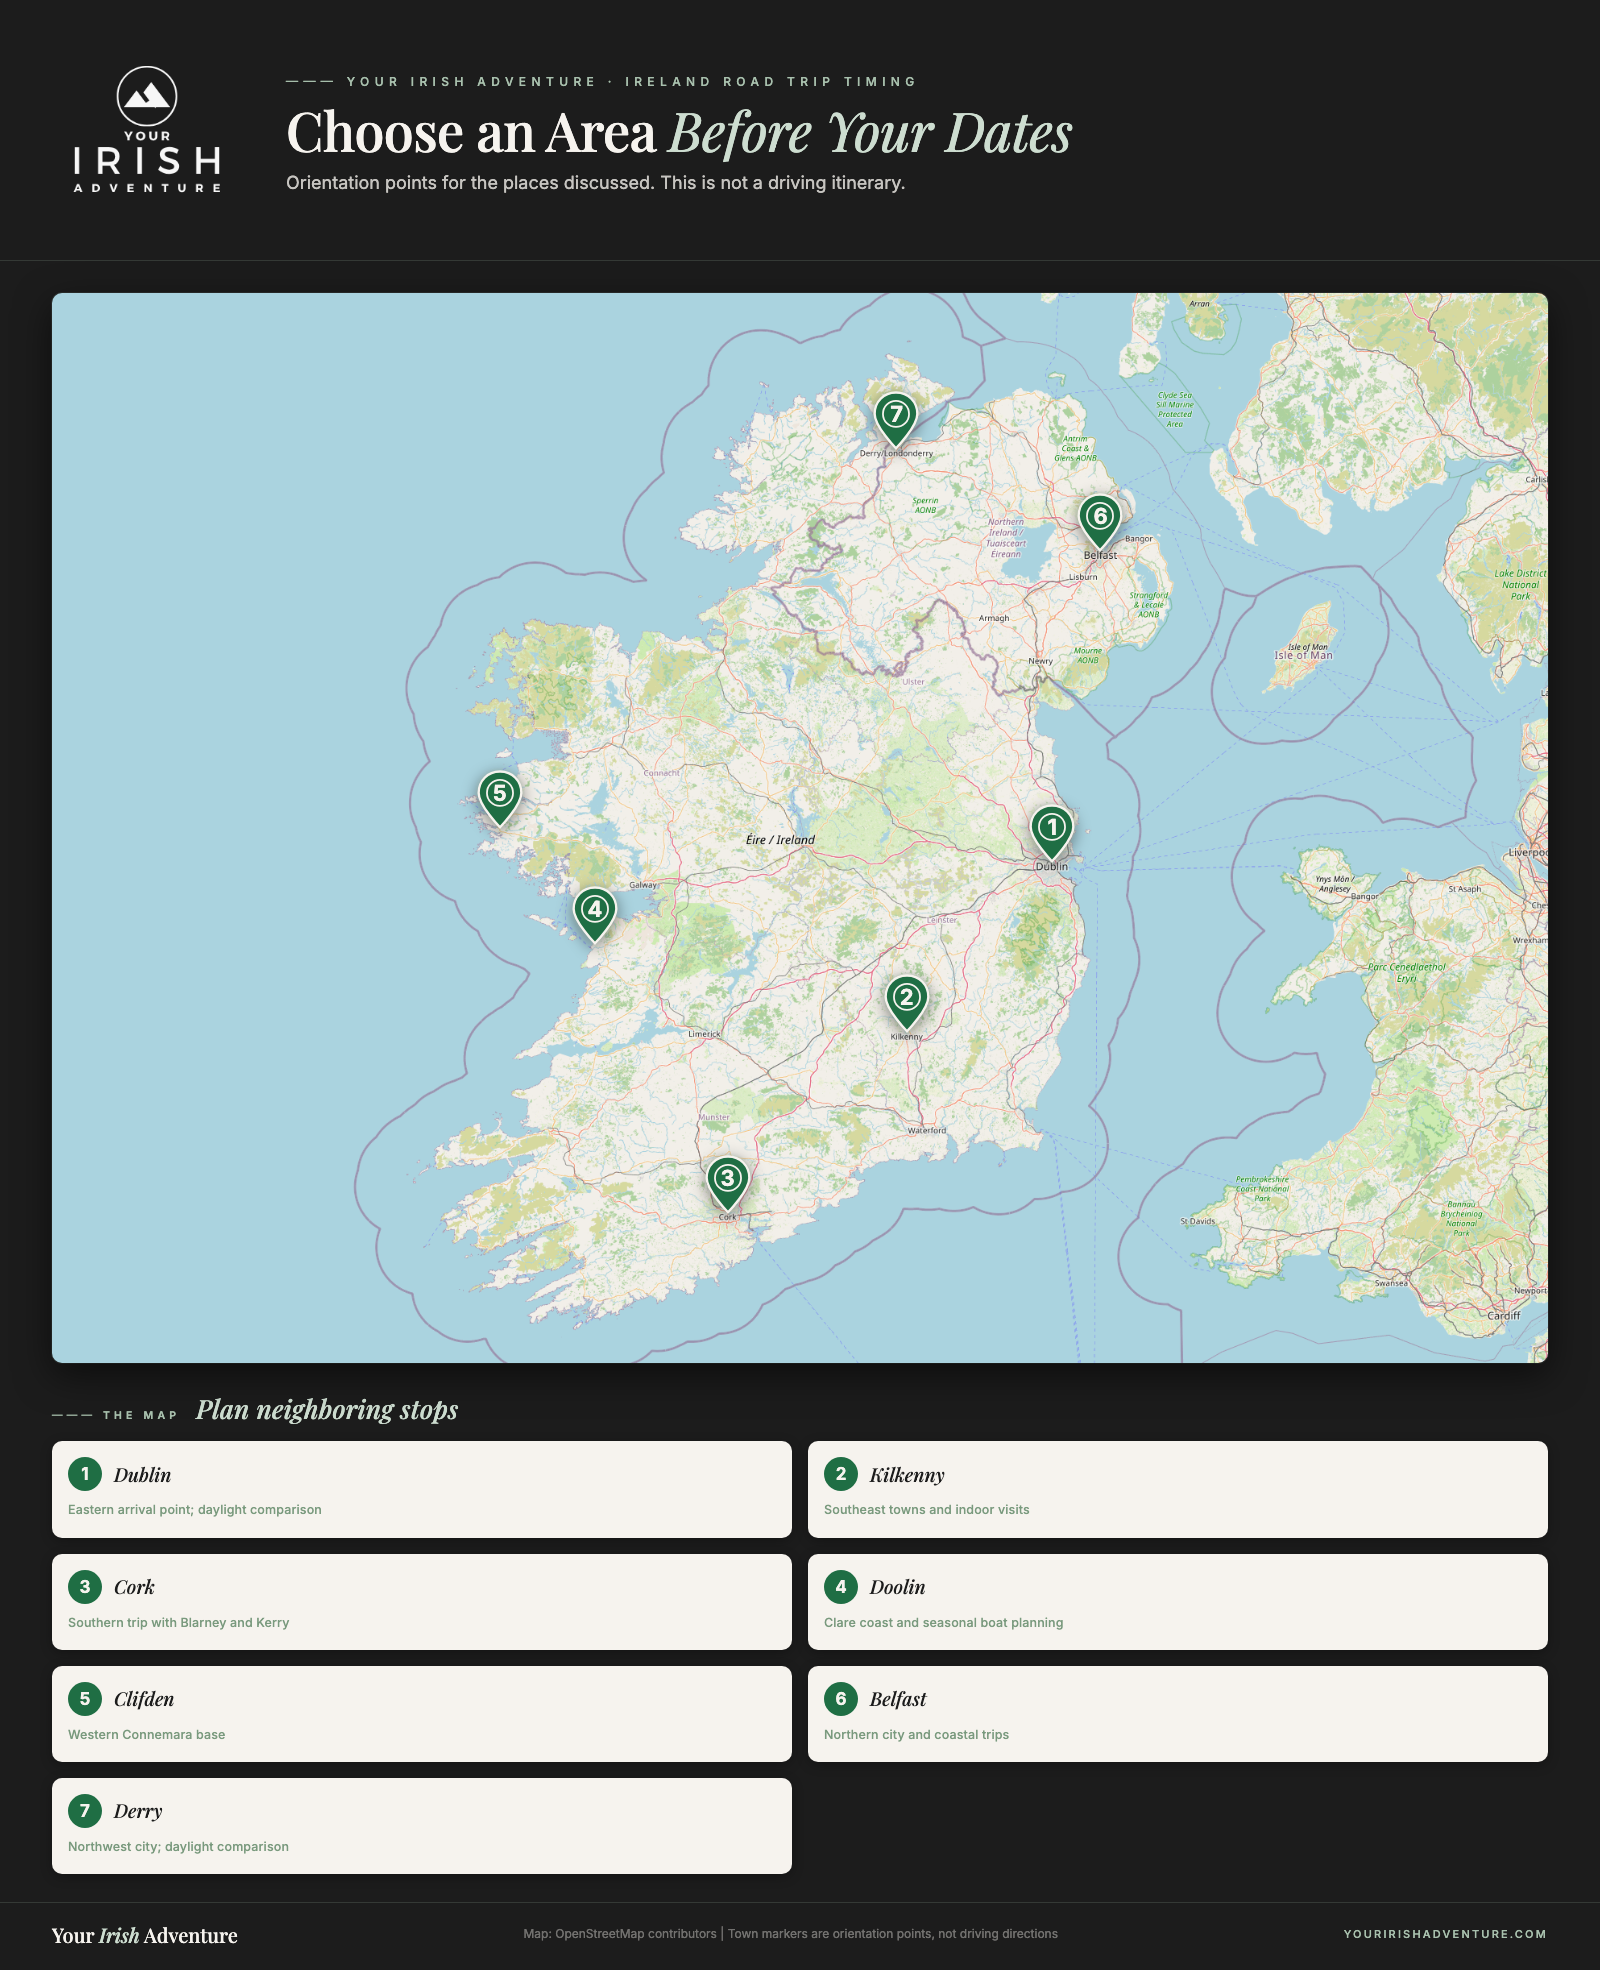
Task: Click the OpenStreetMap contributors attribution text
Action: [x=620, y=1933]
